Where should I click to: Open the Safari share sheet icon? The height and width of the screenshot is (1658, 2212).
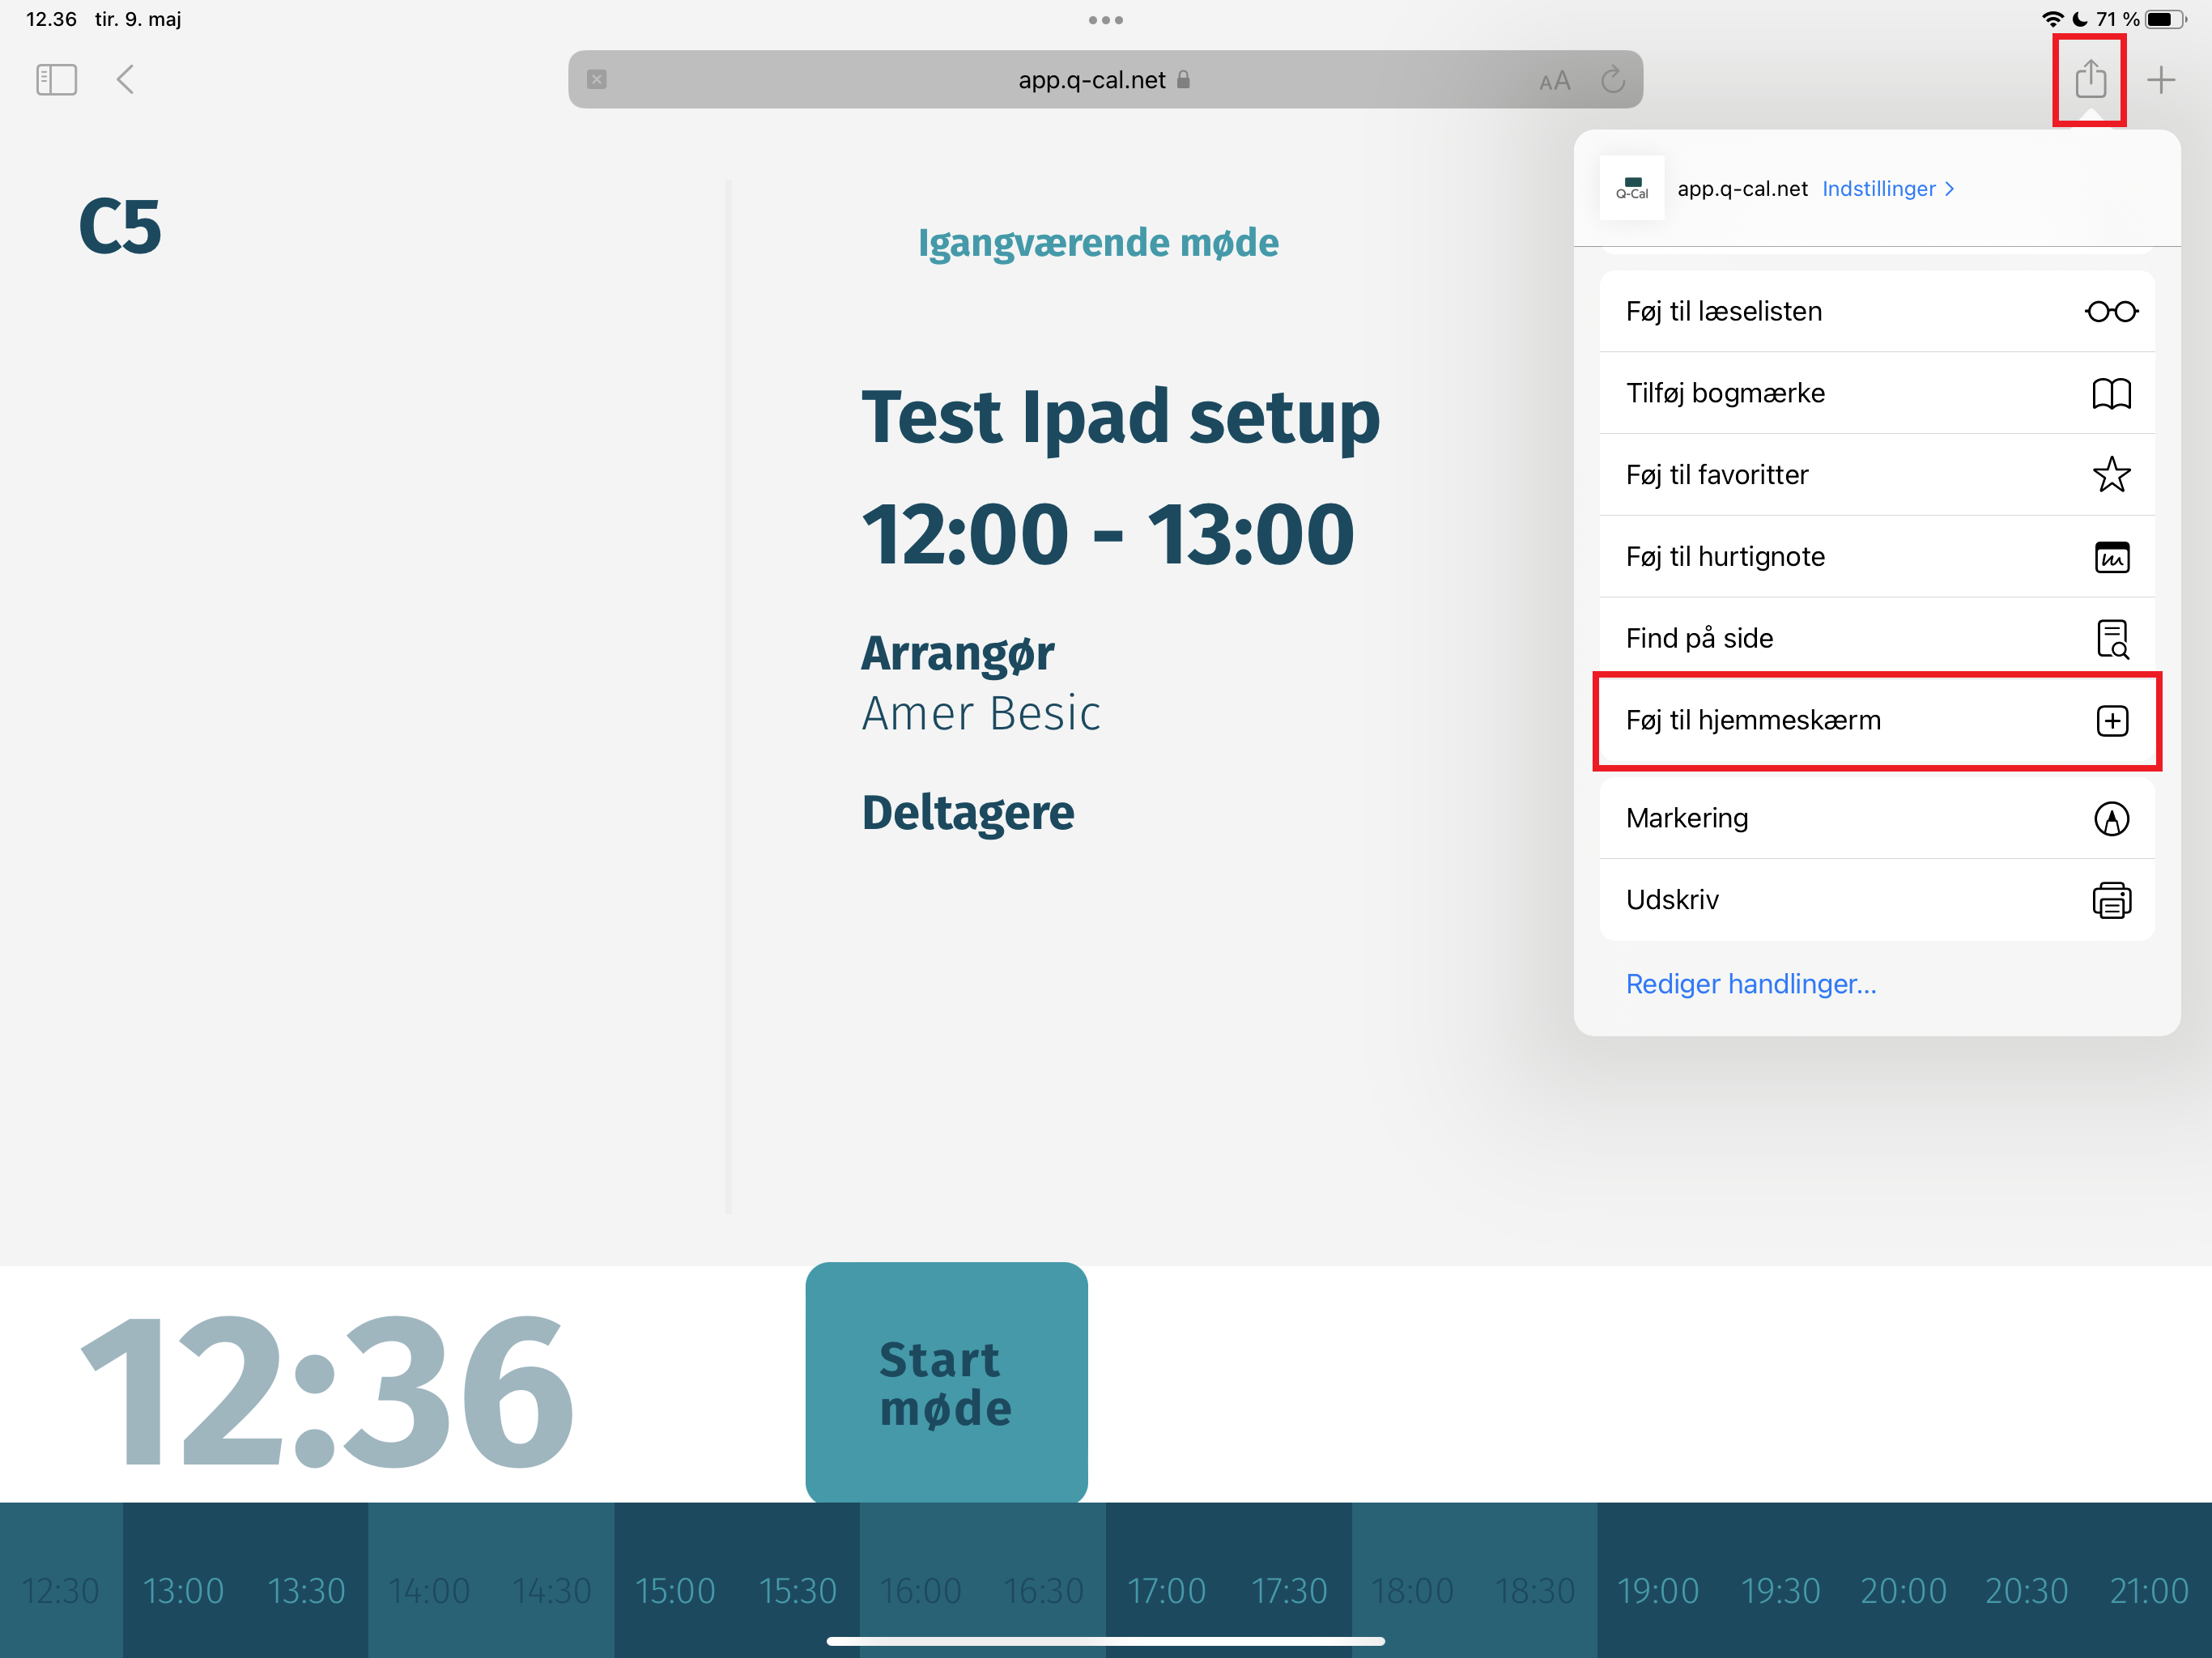2090,78
